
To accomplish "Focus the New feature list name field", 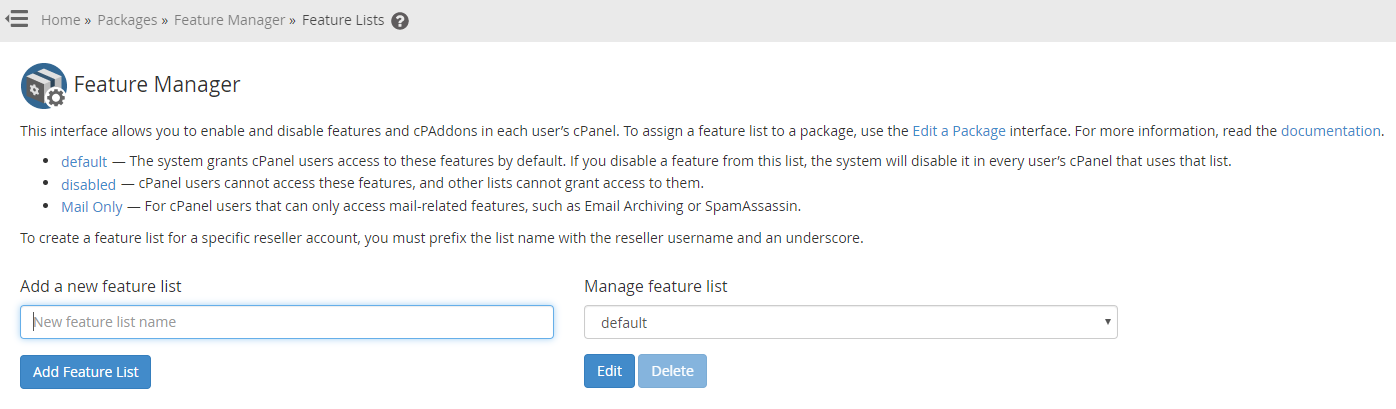I will (x=287, y=322).
